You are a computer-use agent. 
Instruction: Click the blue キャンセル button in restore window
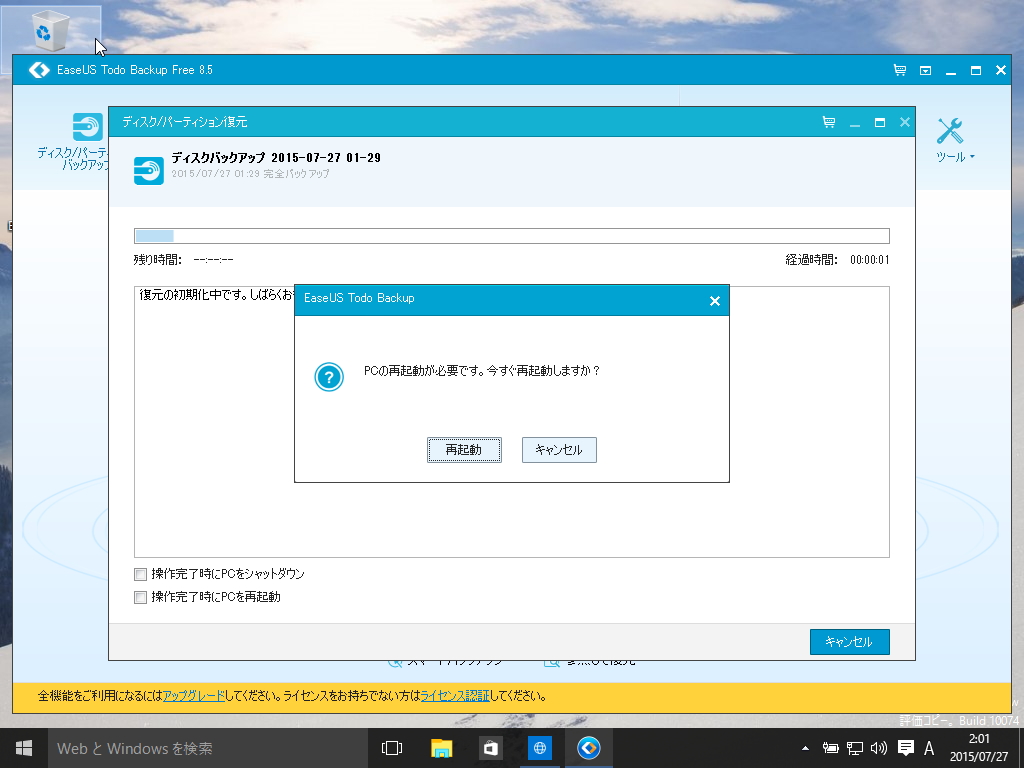[849, 642]
